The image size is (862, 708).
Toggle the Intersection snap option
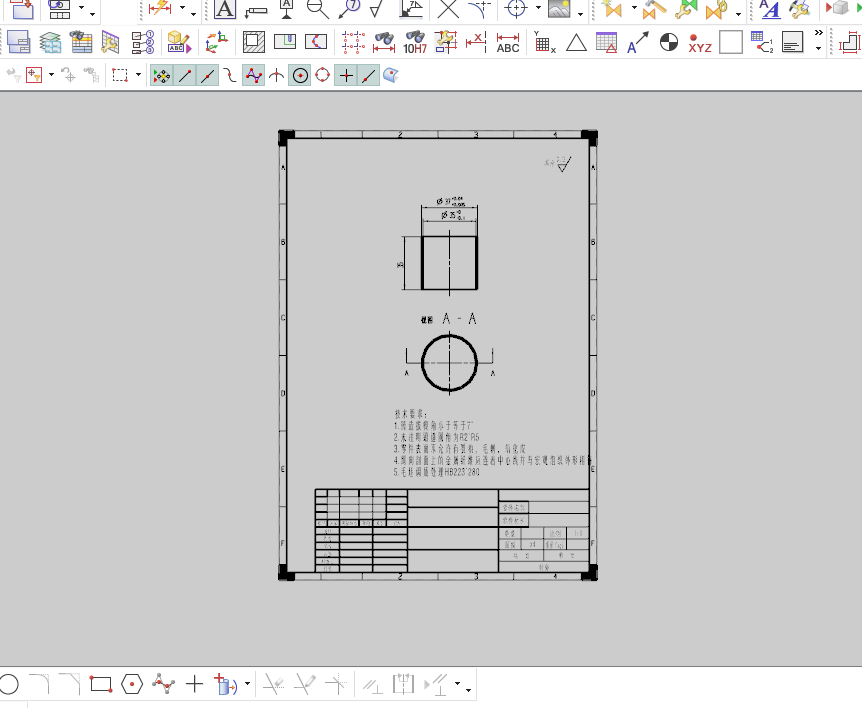point(277,75)
